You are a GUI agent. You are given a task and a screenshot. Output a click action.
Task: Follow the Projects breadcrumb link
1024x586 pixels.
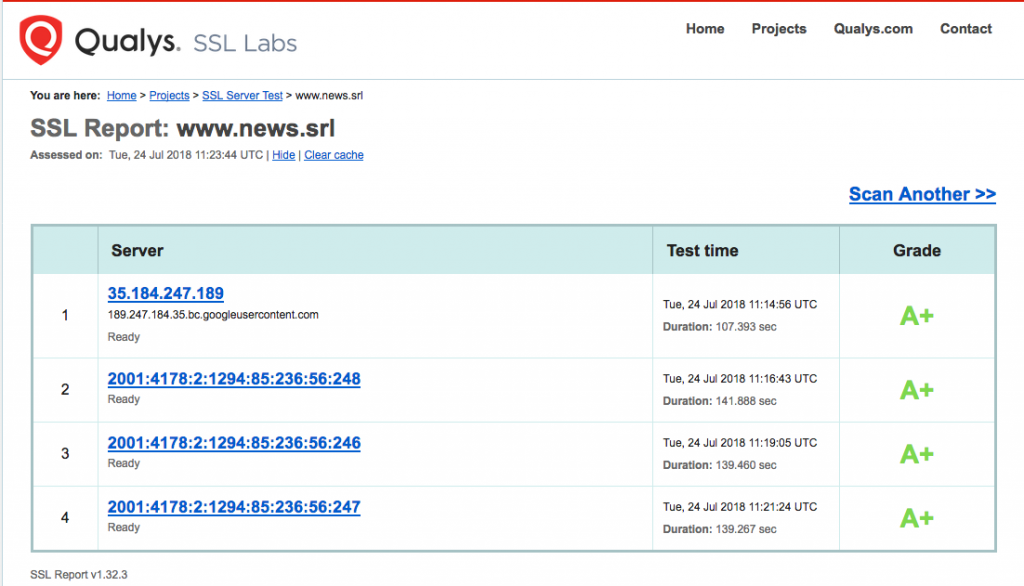(169, 95)
